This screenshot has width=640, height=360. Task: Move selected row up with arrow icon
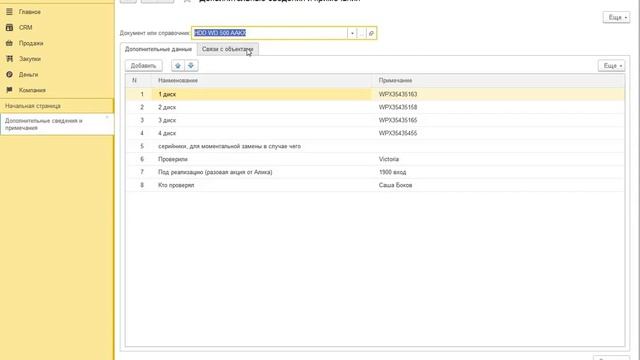[178, 66]
